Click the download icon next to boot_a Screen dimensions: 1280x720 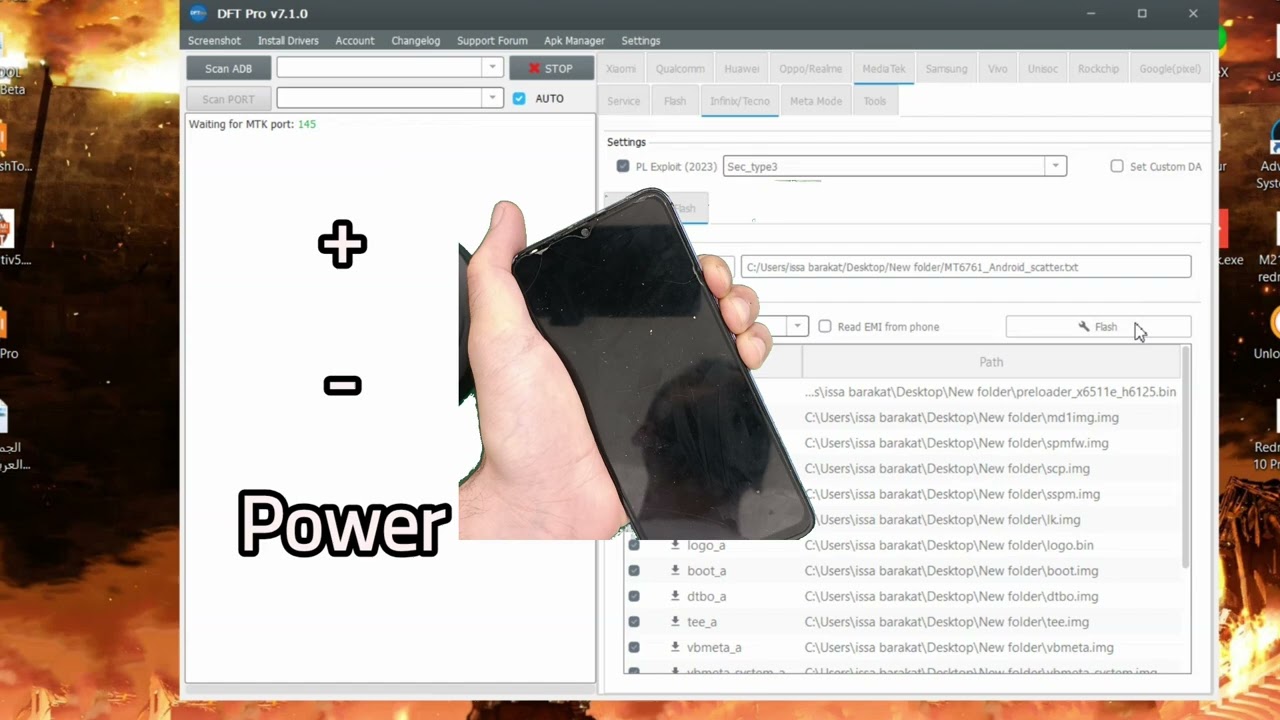[675, 571]
